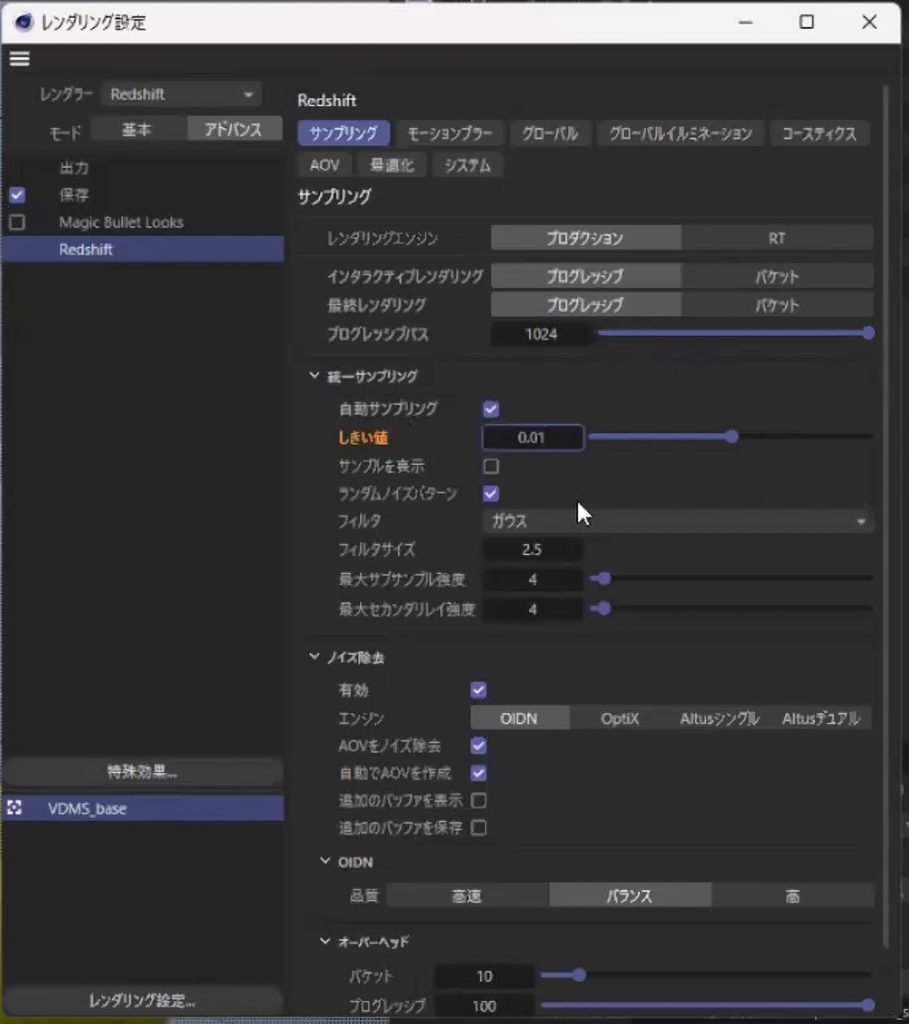Viewport: 909px width, 1024px height.
Task: Click the レンダリング設定... button
Action: point(142,1000)
